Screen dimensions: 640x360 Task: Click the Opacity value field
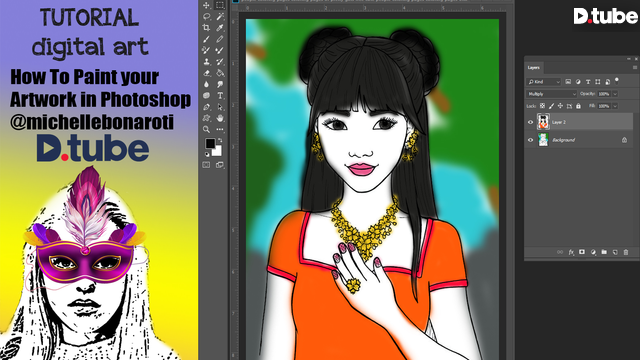pos(604,94)
